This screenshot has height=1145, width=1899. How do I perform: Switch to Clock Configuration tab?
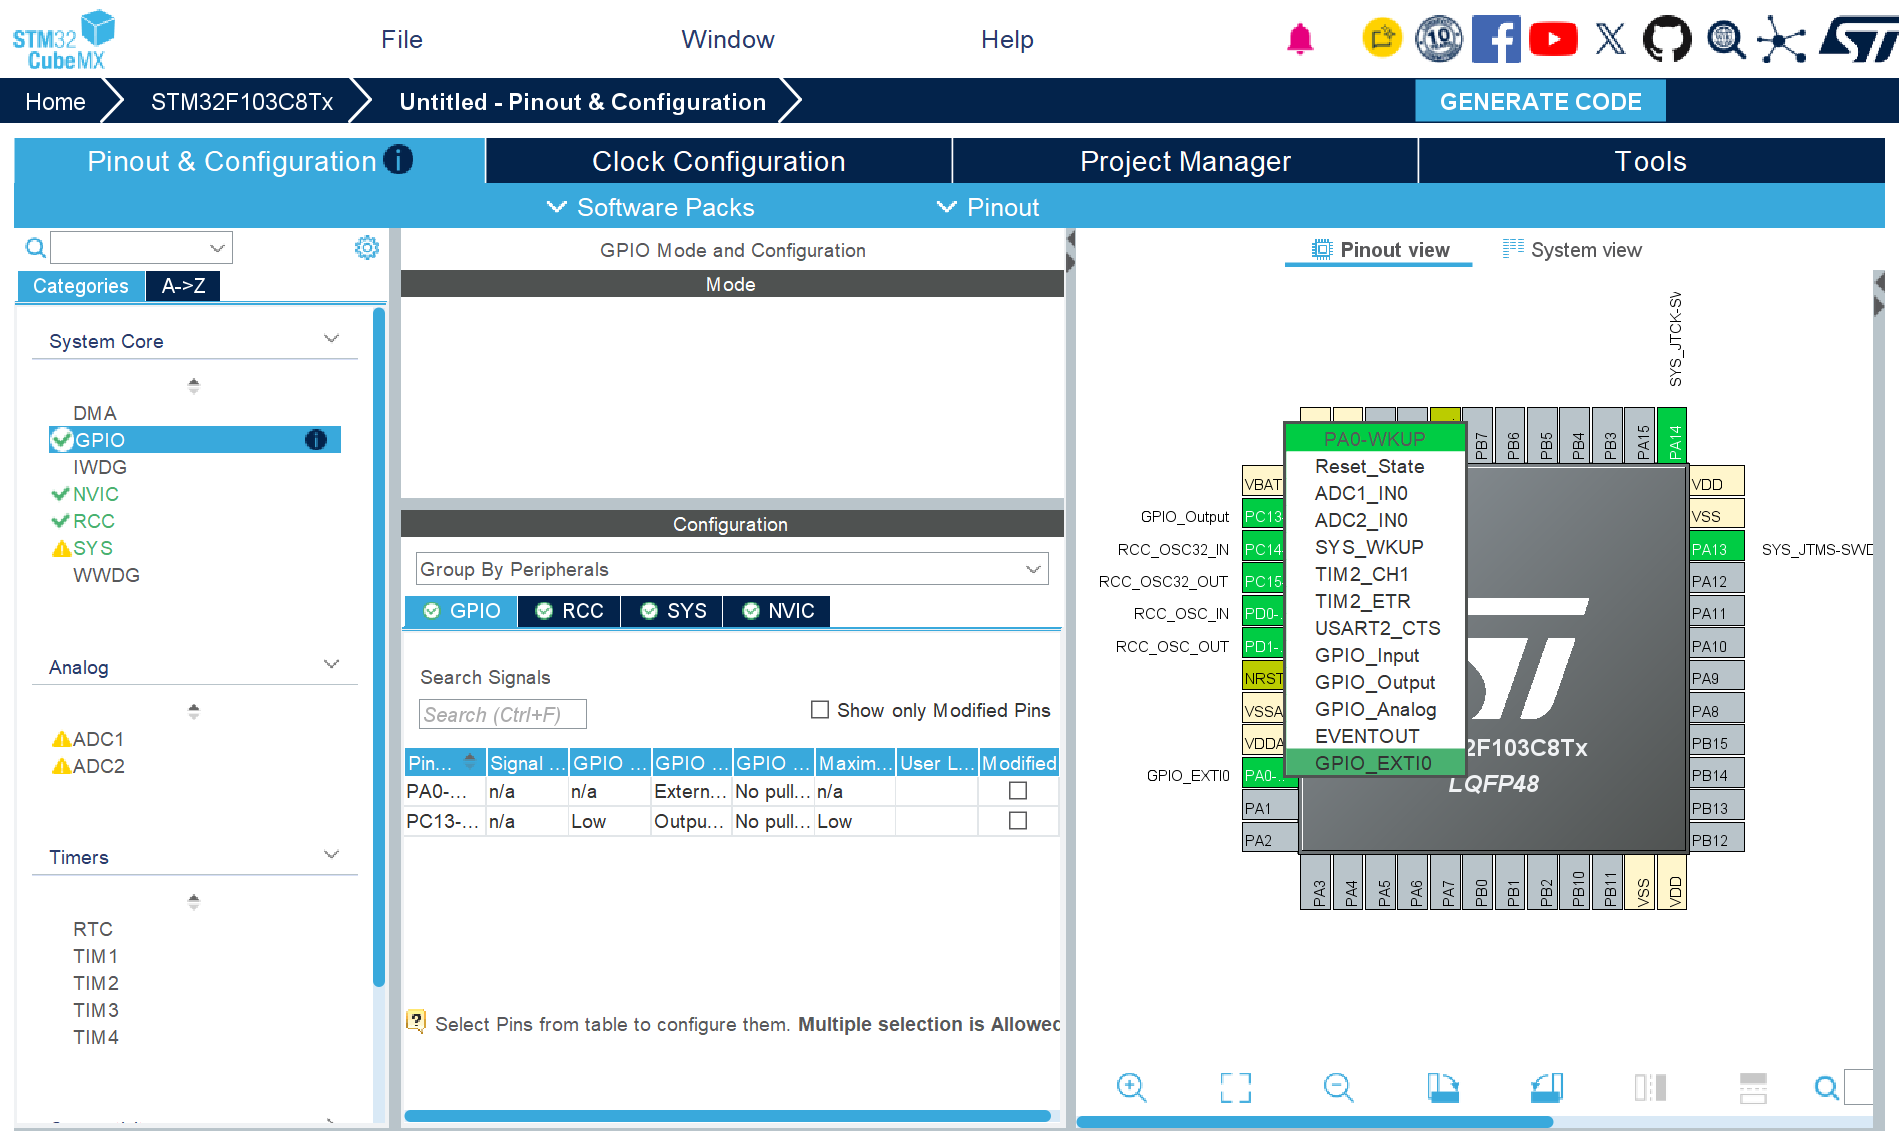(719, 161)
